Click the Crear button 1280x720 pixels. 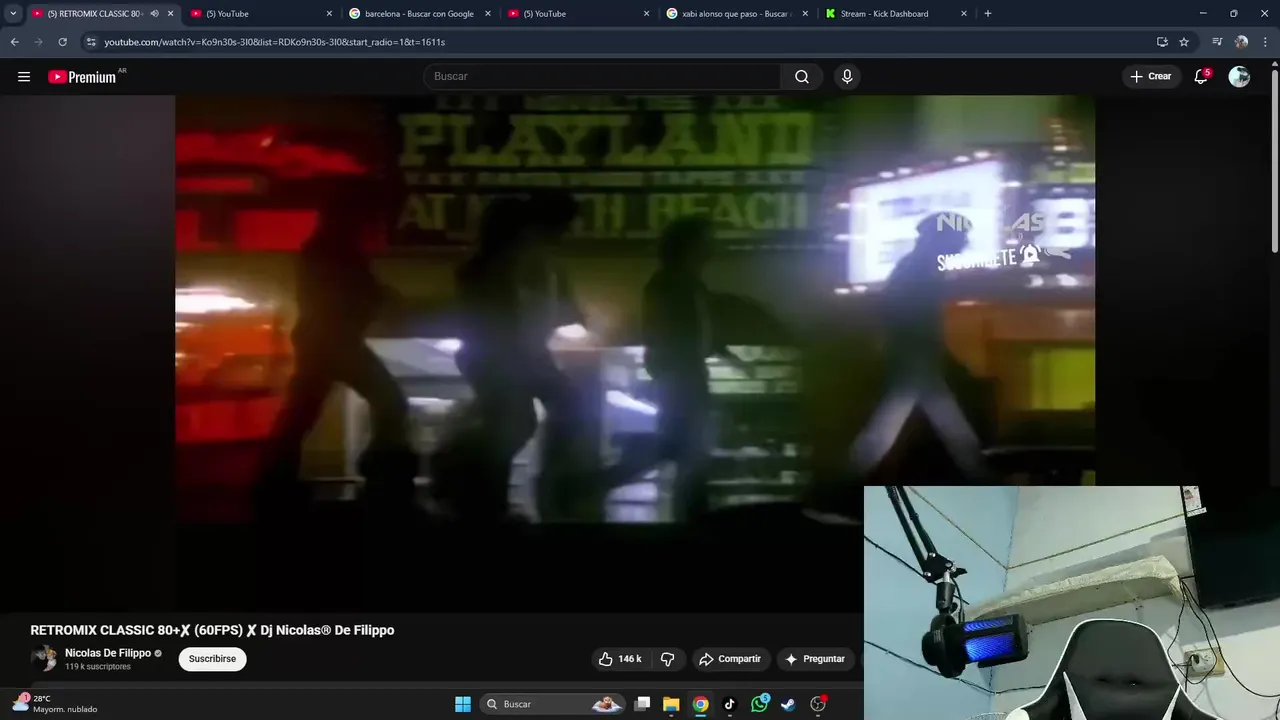click(x=1150, y=76)
